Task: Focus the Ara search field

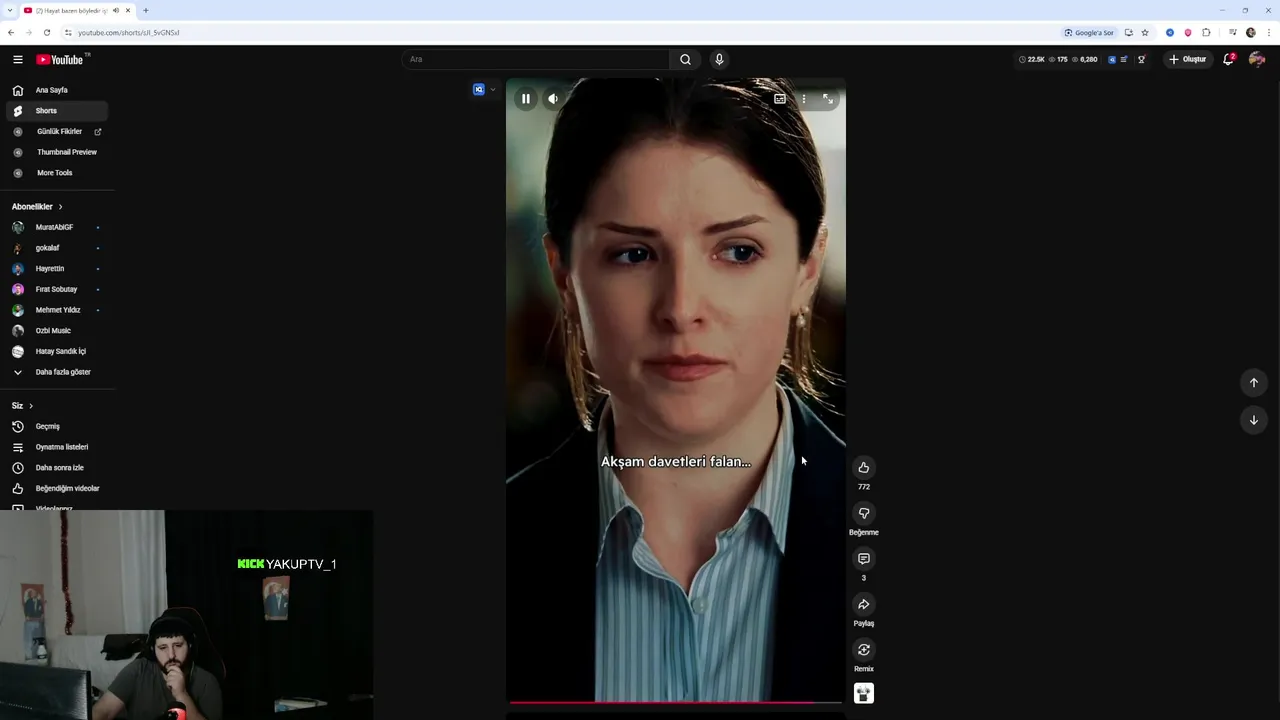Action: coord(536,59)
